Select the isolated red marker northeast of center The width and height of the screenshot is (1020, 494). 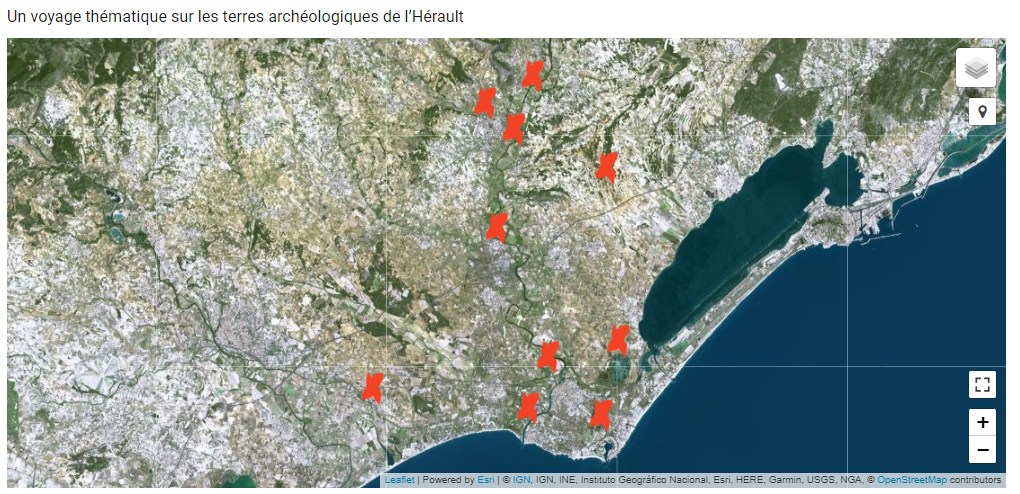[x=606, y=167]
